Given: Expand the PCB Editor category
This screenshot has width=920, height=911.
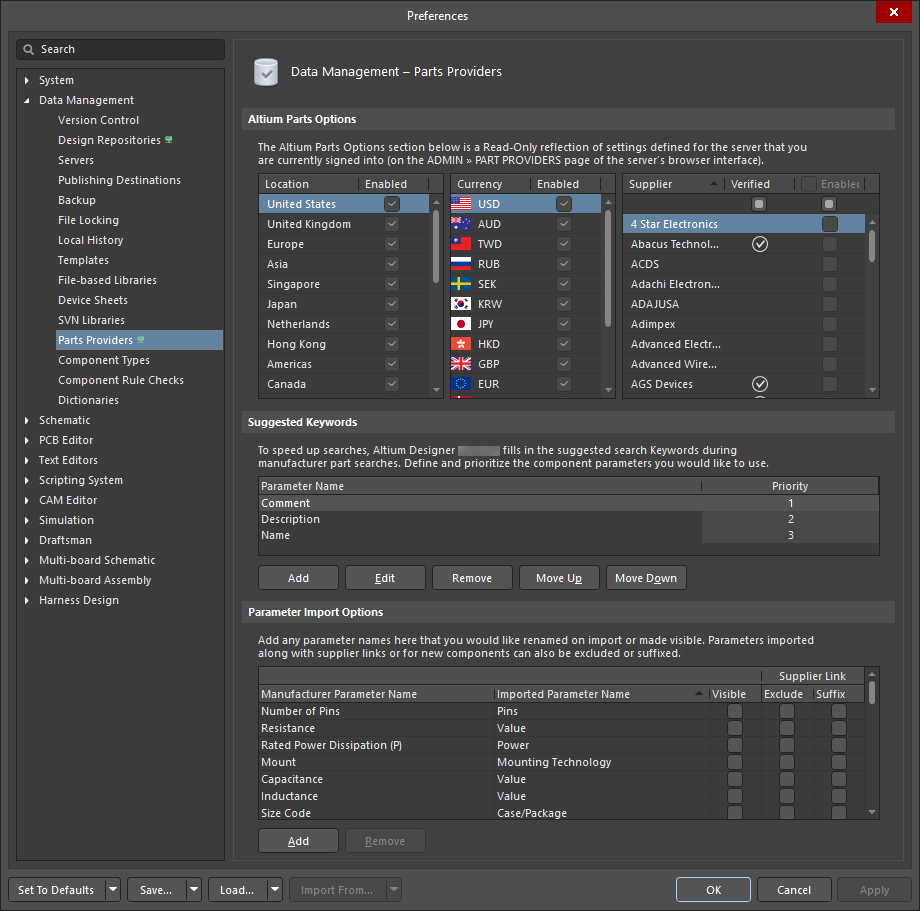Looking at the screenshot, I should click(x=25, y=440).
